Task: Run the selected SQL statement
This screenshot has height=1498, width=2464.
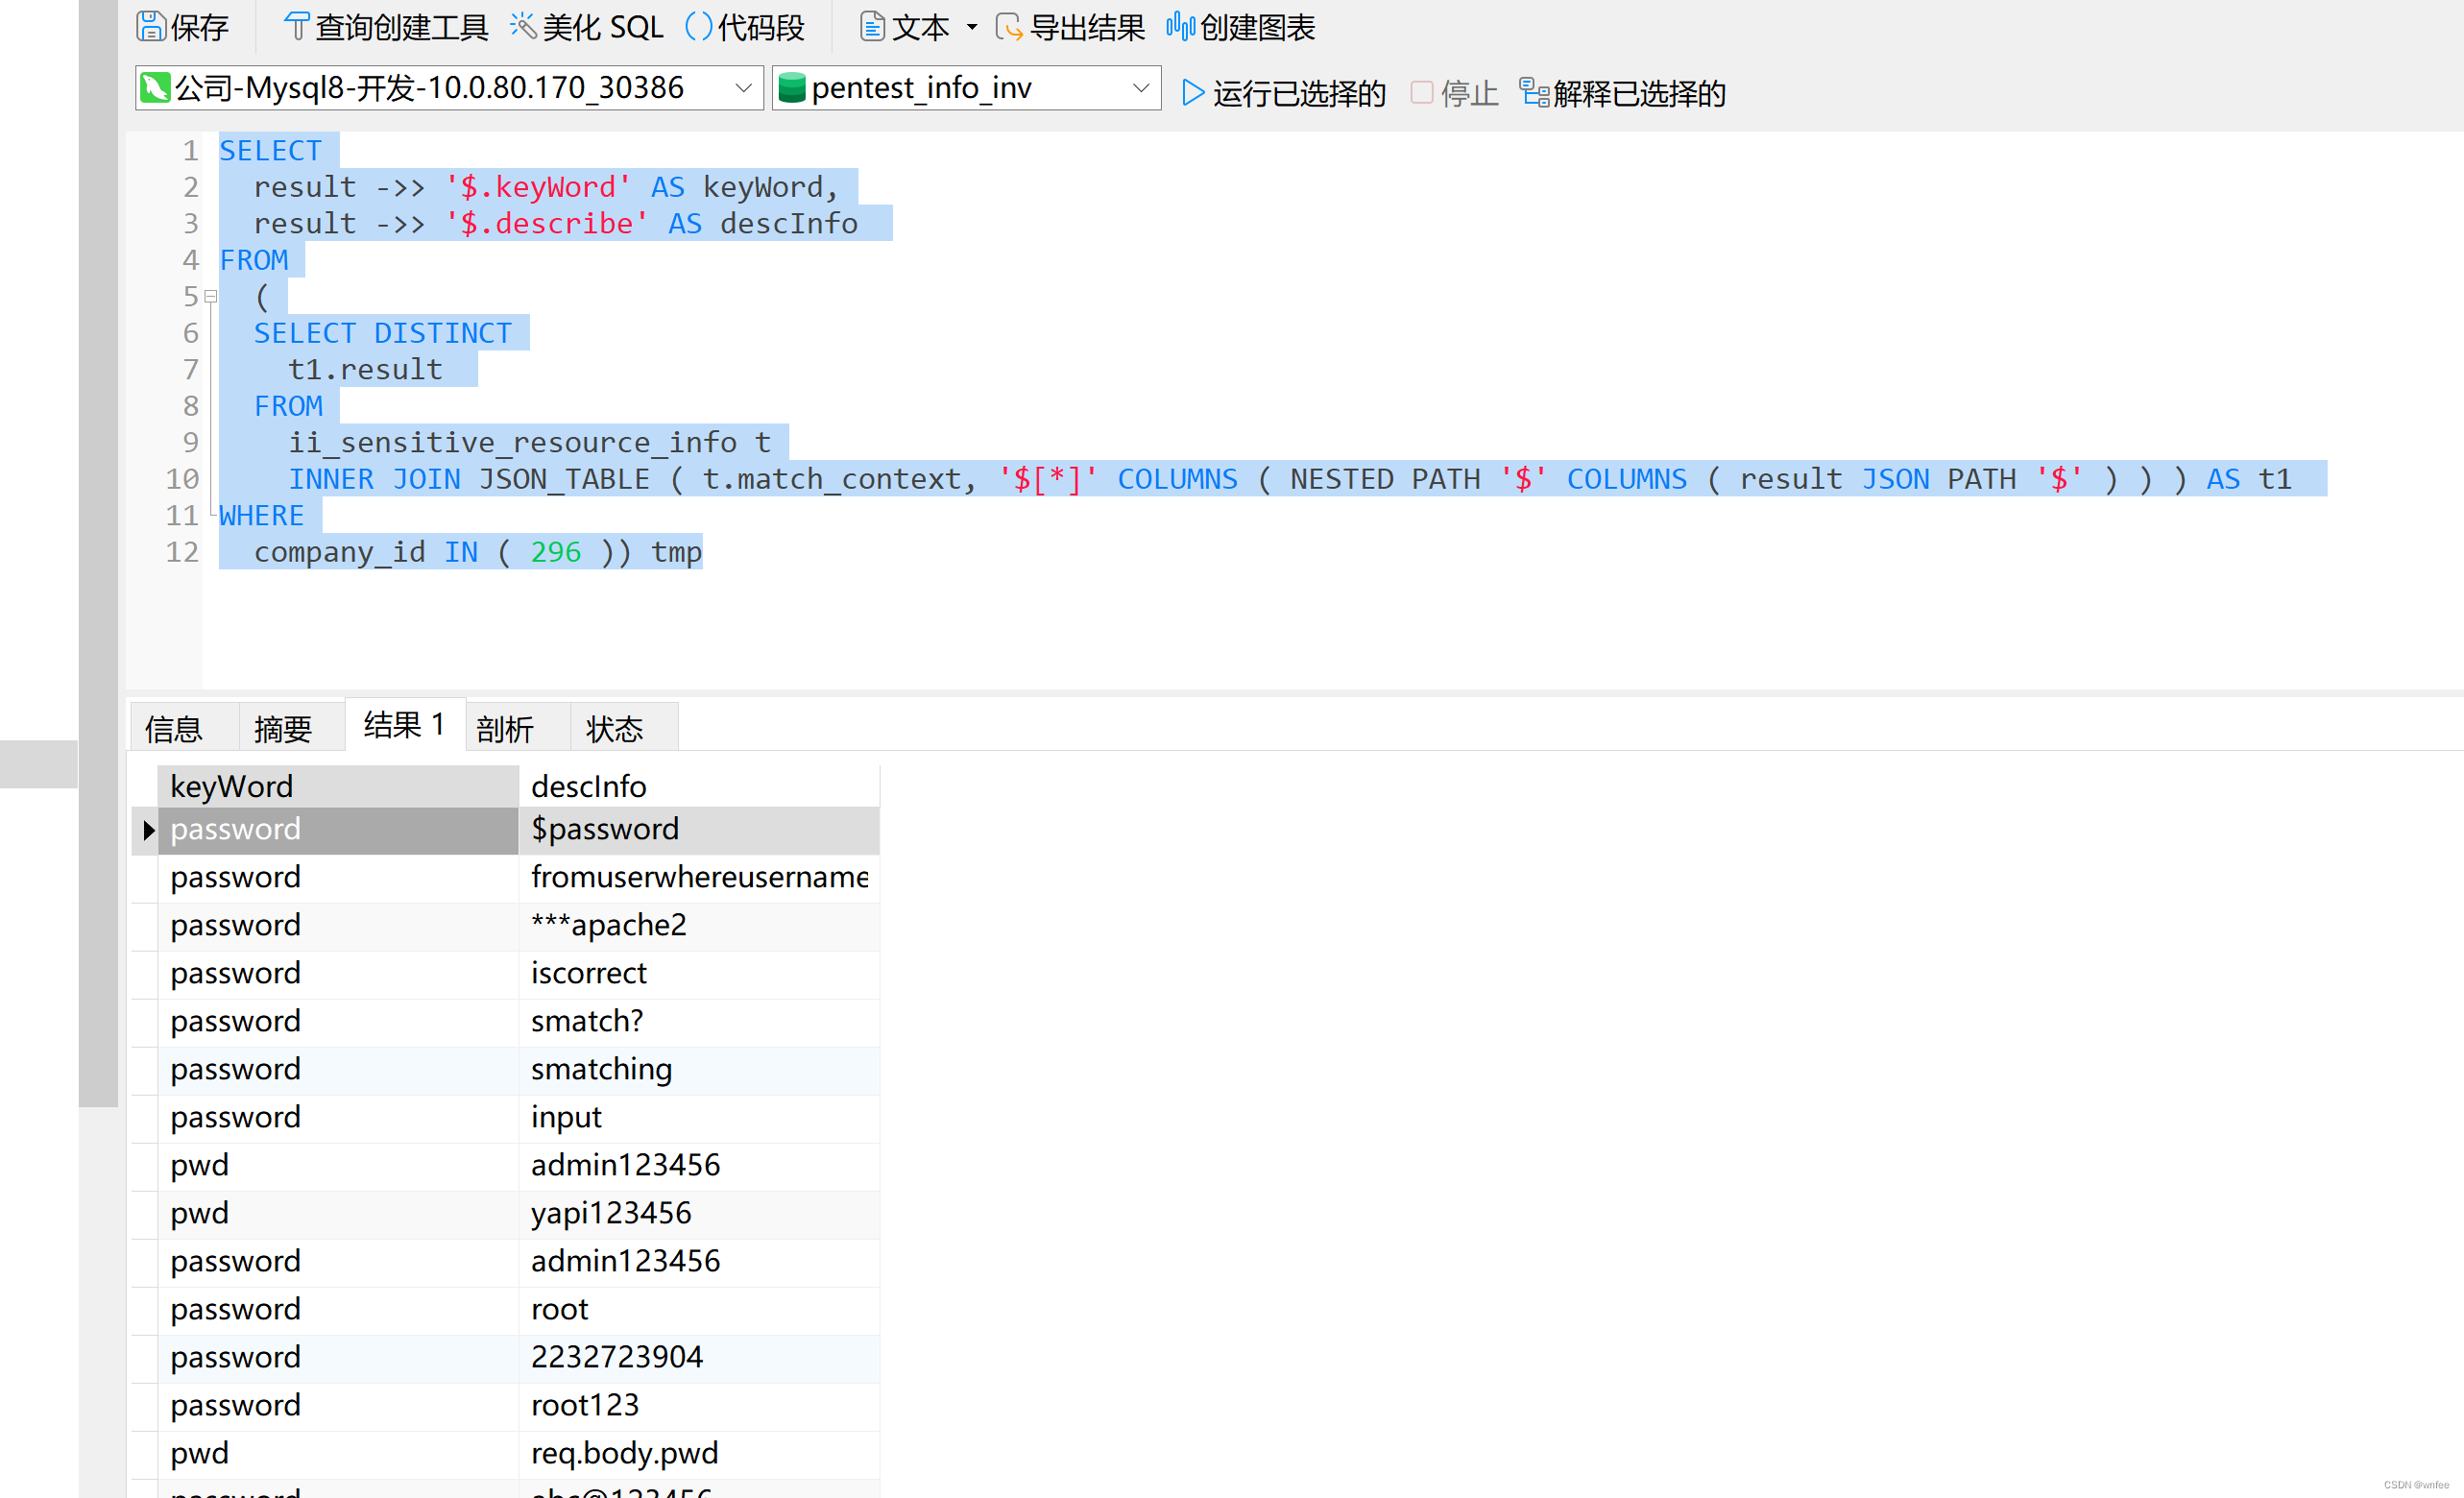Action: 1283,93
